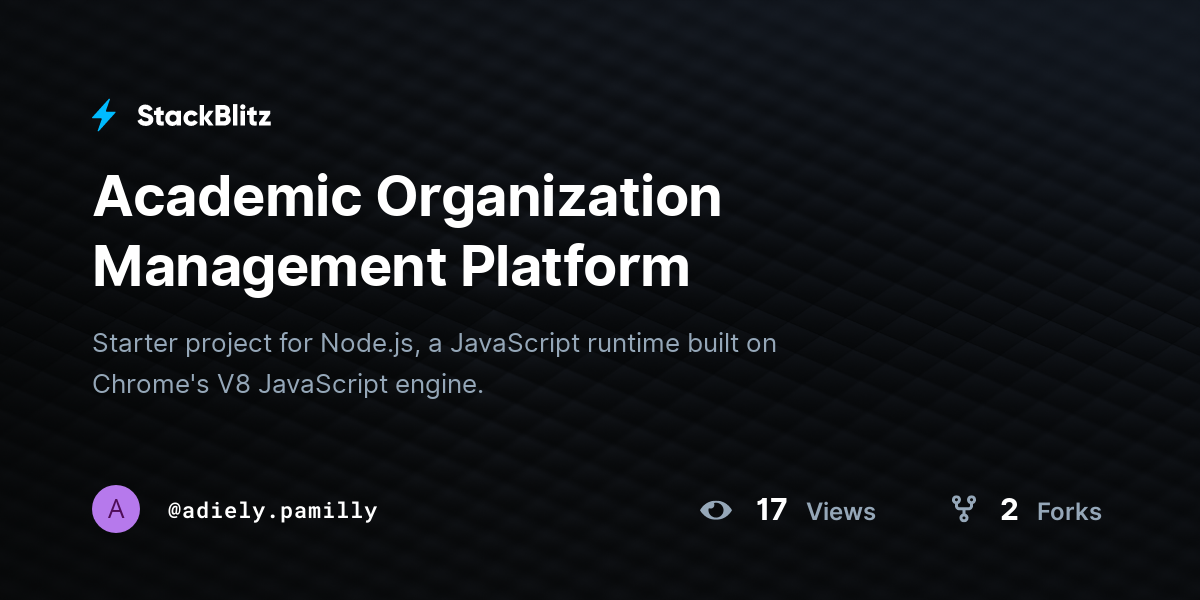Viewport: 1200px width, 600px height.
Task: Click the 2 forks count
Action: [1009, 510]
